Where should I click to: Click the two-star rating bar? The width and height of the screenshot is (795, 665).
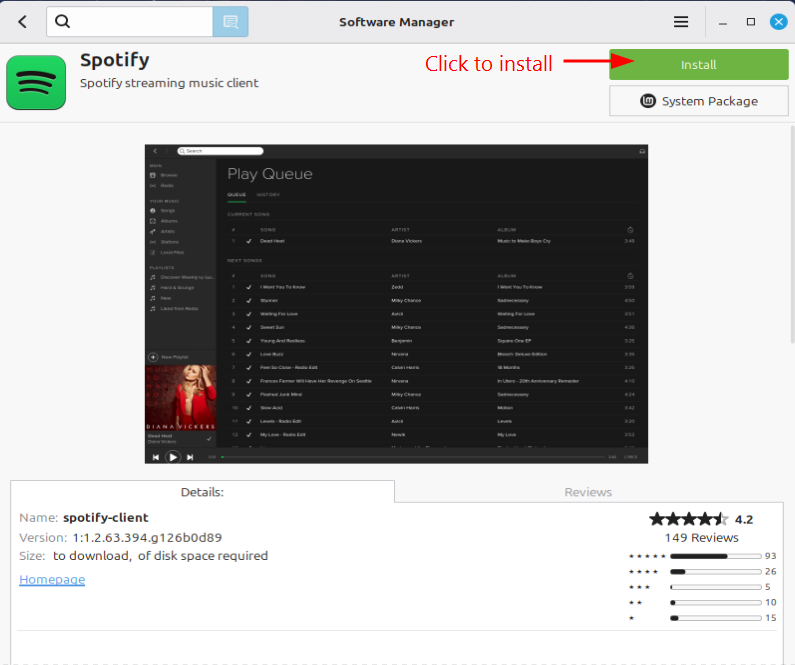click(715, 603)
